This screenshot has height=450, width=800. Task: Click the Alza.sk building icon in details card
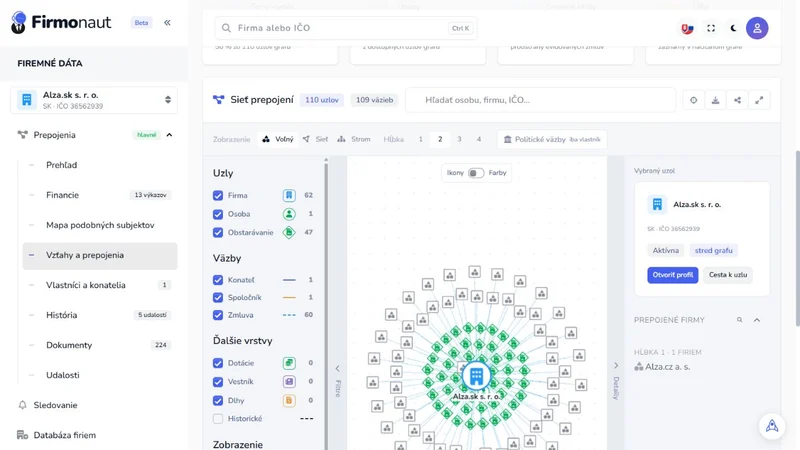pyautogui.click(x=657, y=205)
